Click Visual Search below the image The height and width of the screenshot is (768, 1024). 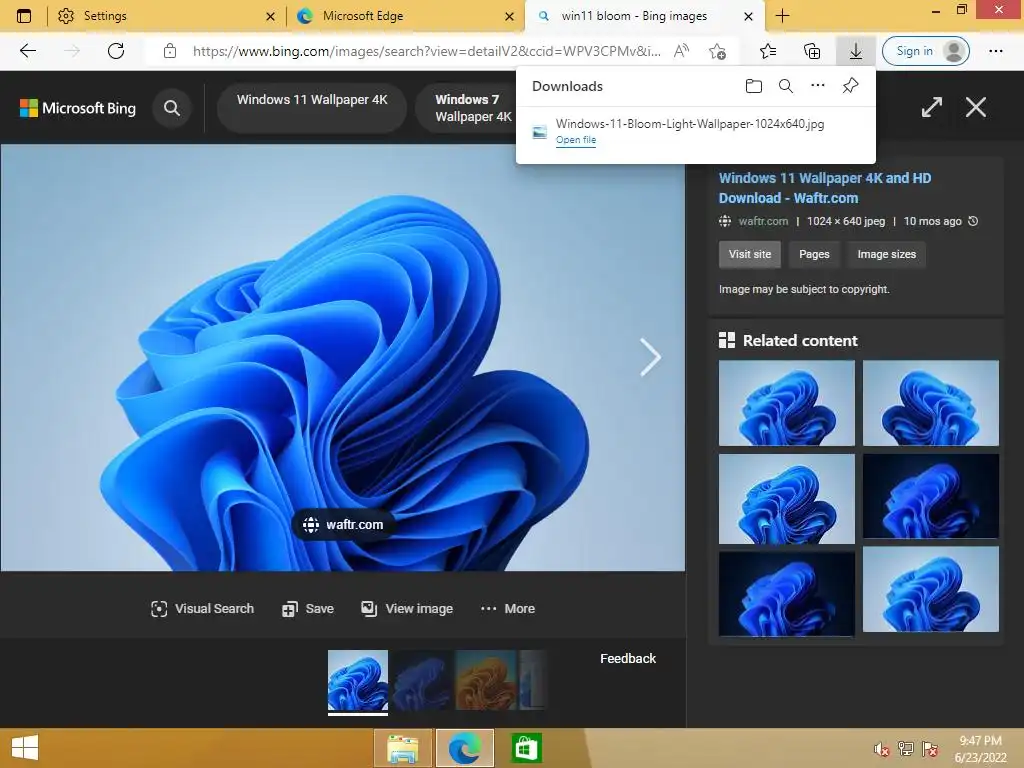pyautogui.click(x=202, y=609)
